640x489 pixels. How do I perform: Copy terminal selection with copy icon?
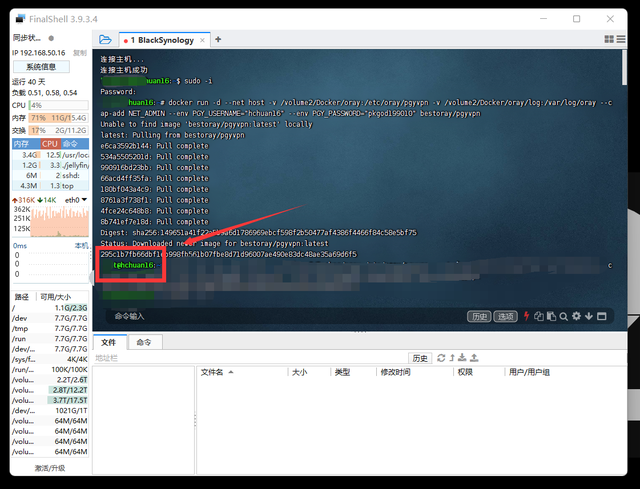pos(539,316)
